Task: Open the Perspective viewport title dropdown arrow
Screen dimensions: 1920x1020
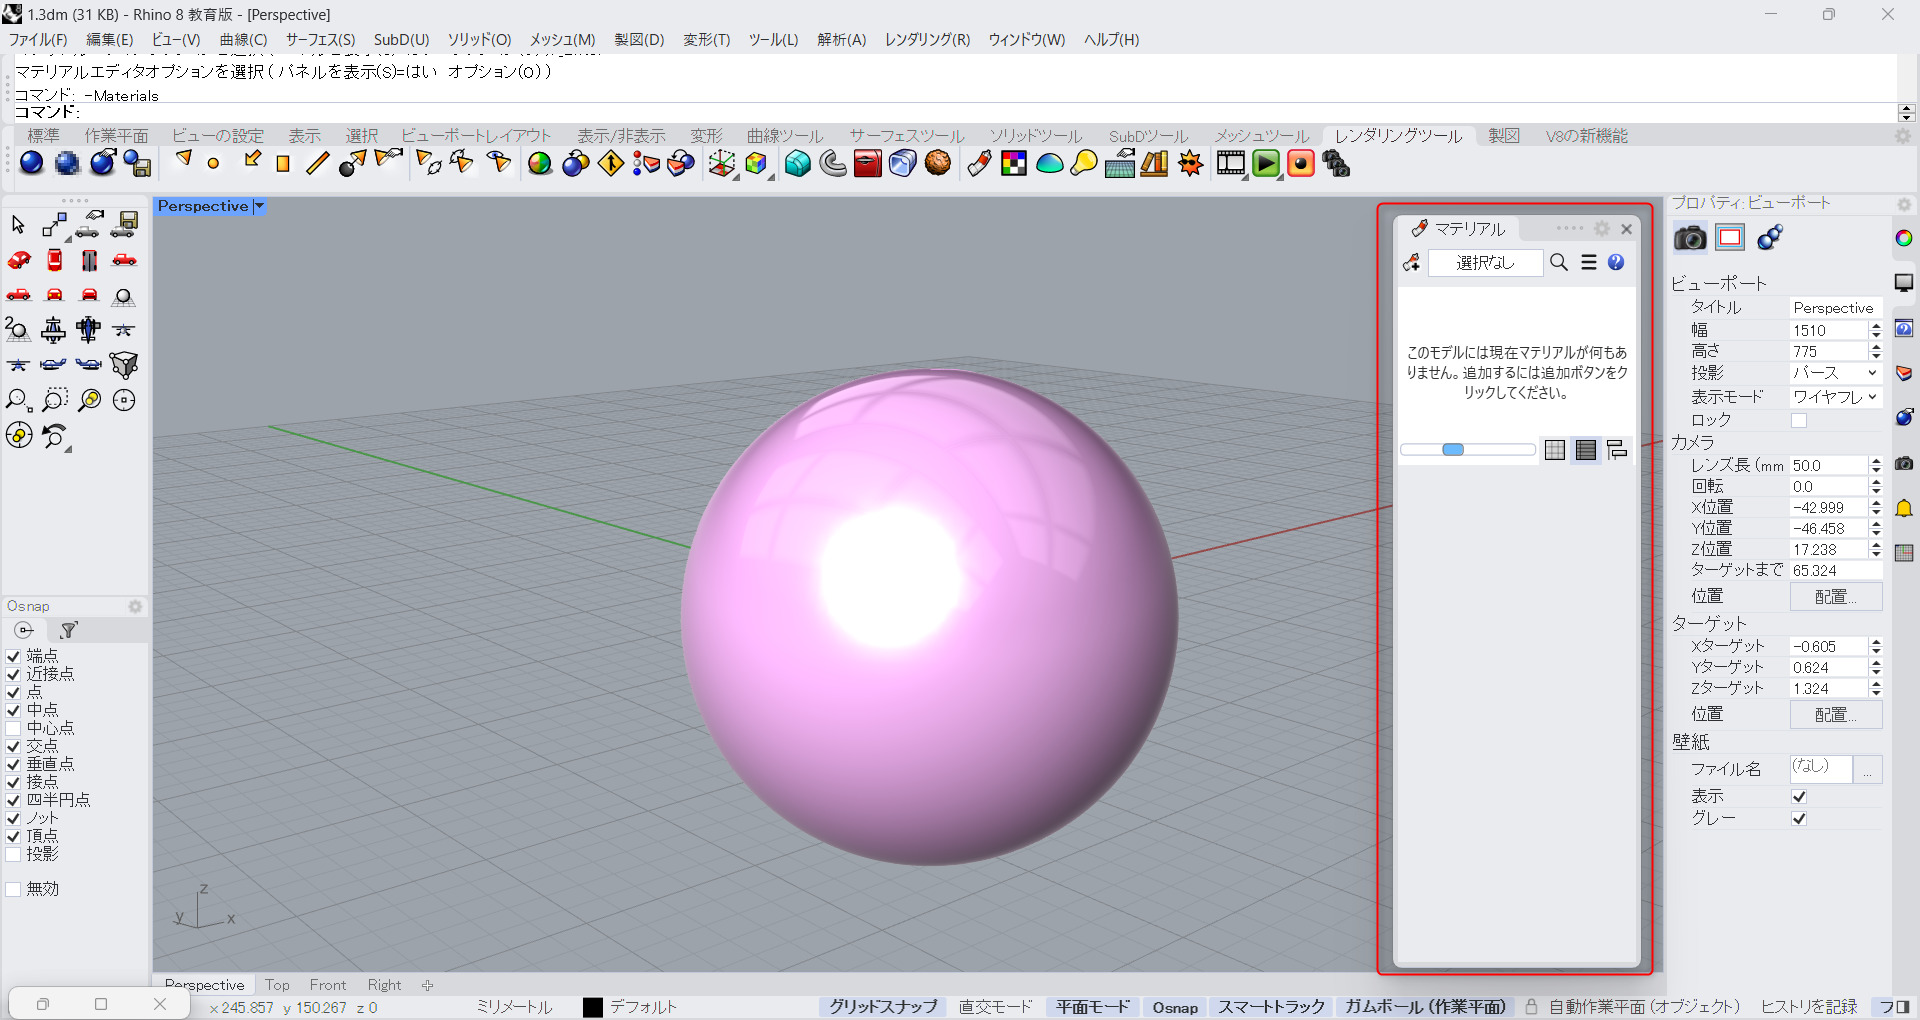Action: click(x=259, y=206)
